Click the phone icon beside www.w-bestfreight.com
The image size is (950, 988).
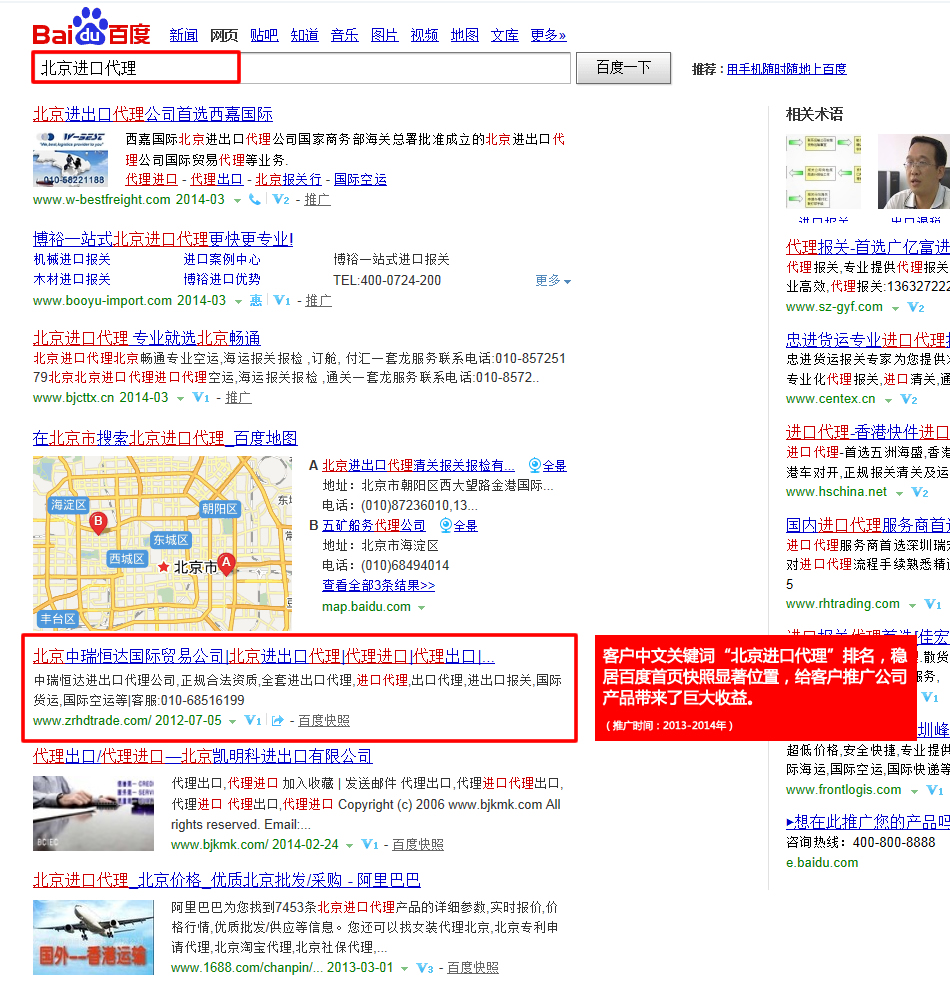point(255,200)
